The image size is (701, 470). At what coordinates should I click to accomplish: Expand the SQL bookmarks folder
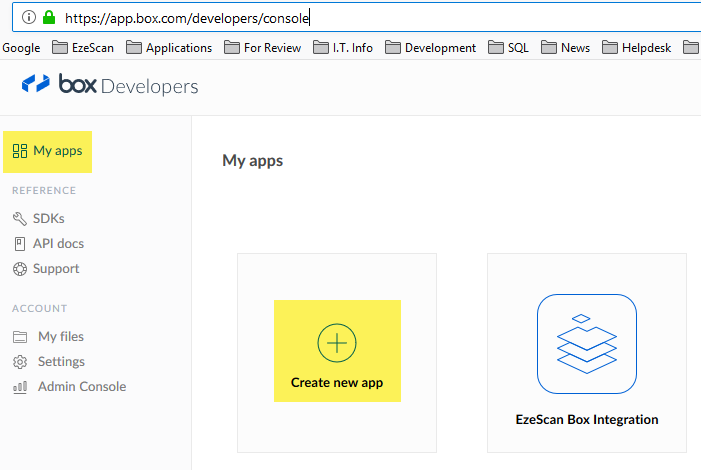(x=509, y=47)
